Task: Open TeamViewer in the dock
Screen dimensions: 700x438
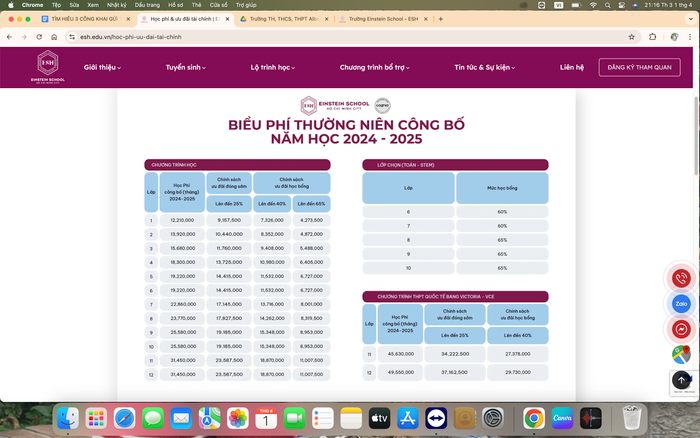Action: click(436, 419)
